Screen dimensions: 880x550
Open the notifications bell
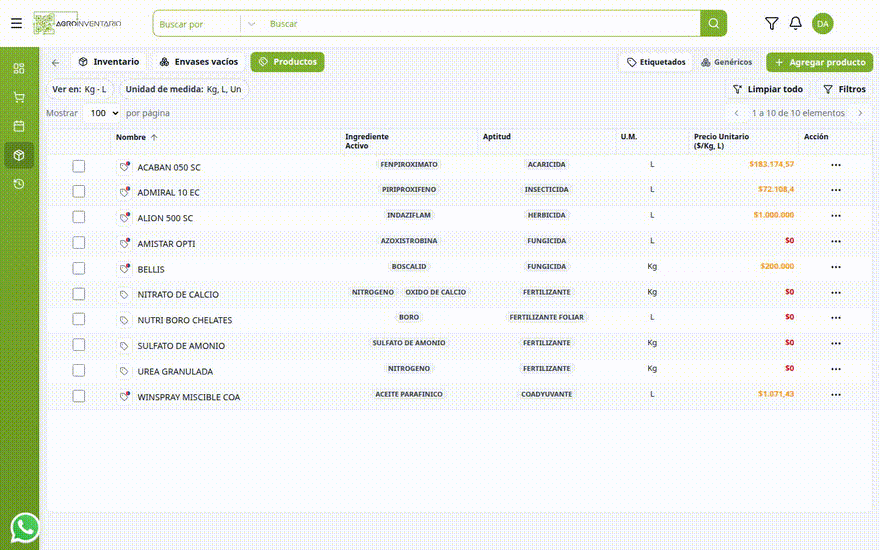tap(795, 24)
